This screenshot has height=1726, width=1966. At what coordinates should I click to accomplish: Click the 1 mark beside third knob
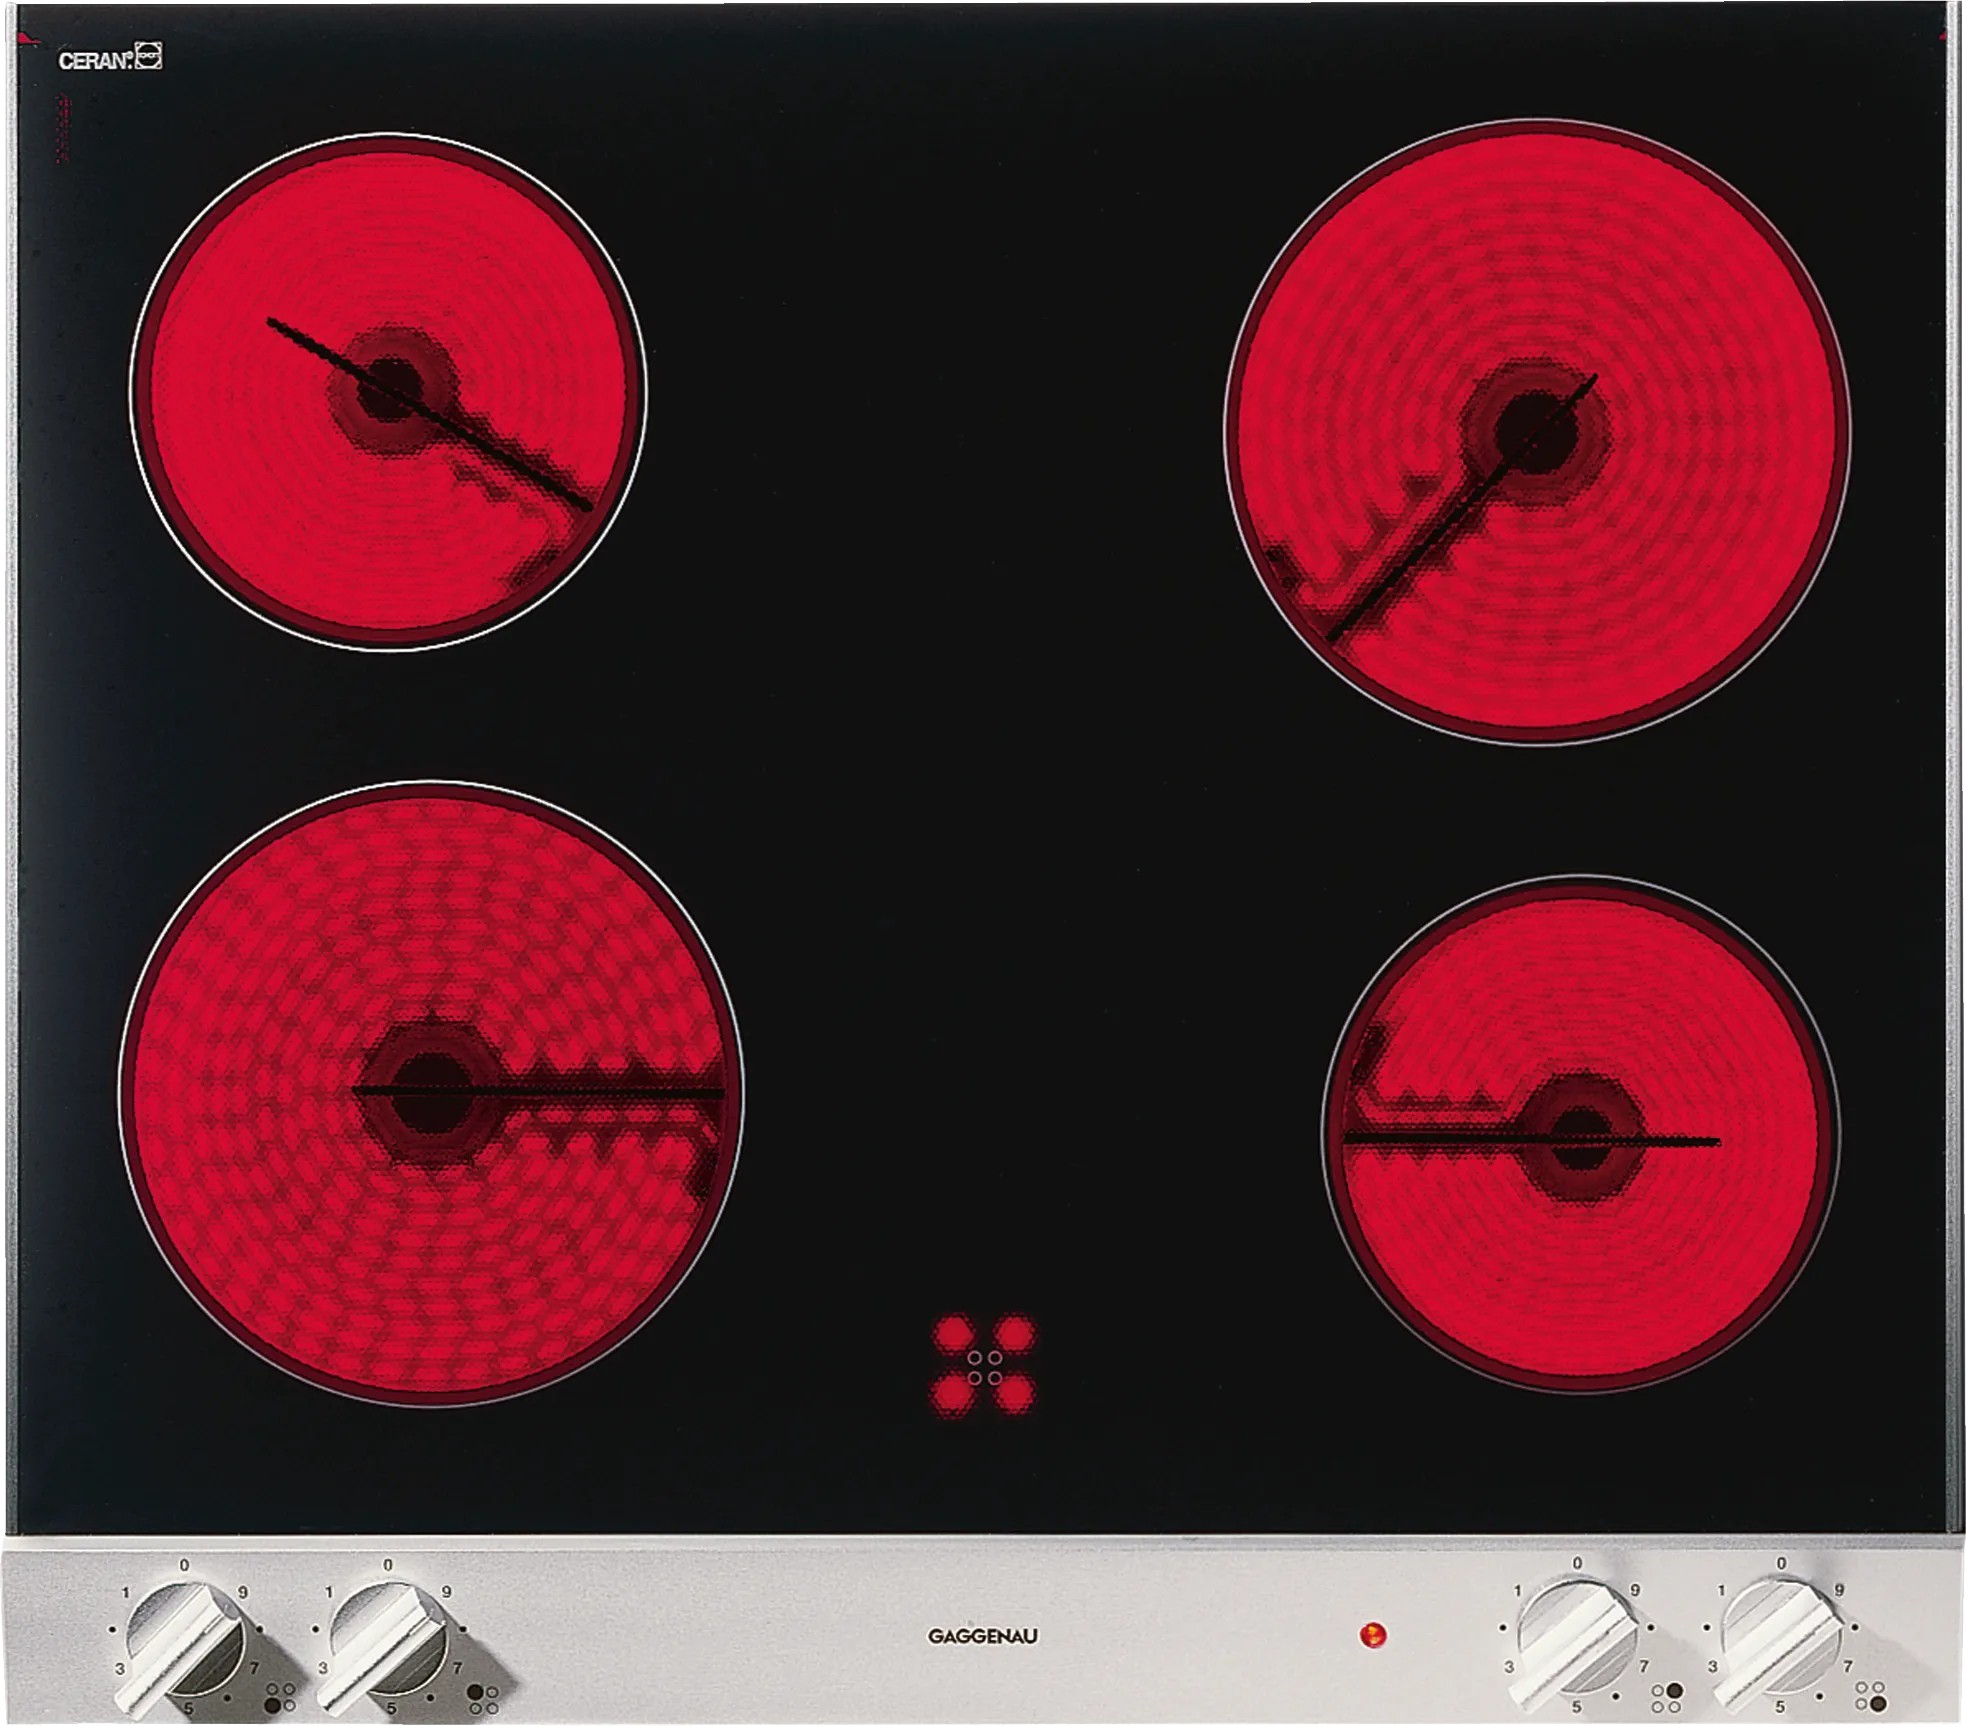1517,1590
